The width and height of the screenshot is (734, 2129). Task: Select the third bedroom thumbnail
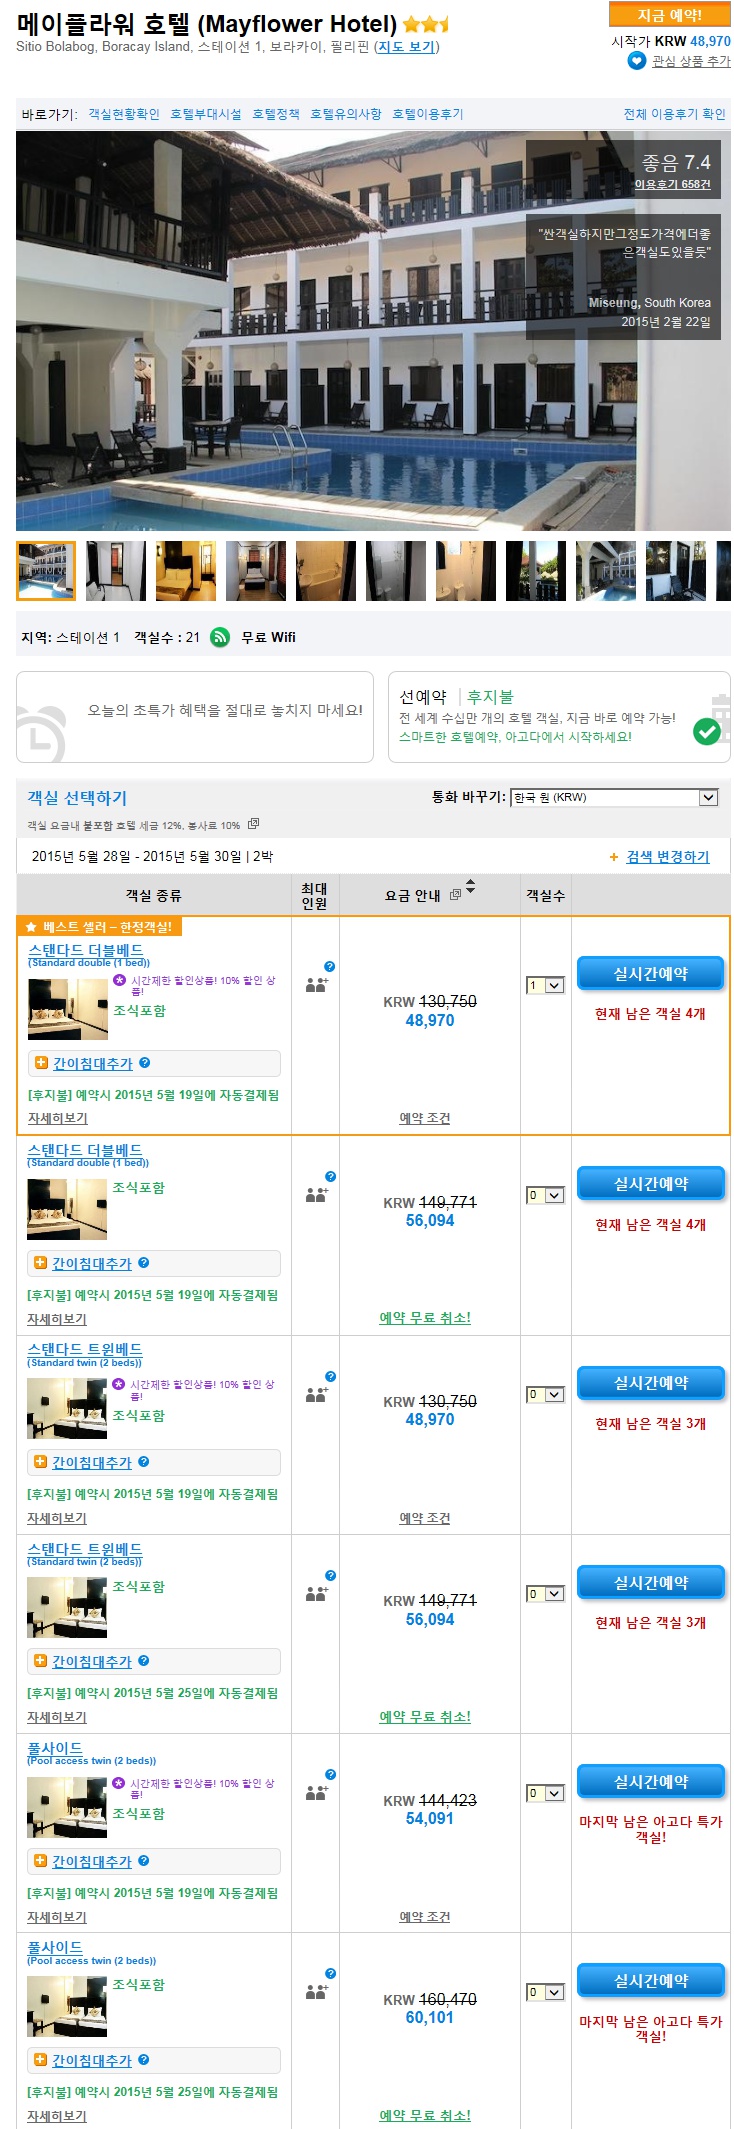pyautogui.click(x=186, y=571)
